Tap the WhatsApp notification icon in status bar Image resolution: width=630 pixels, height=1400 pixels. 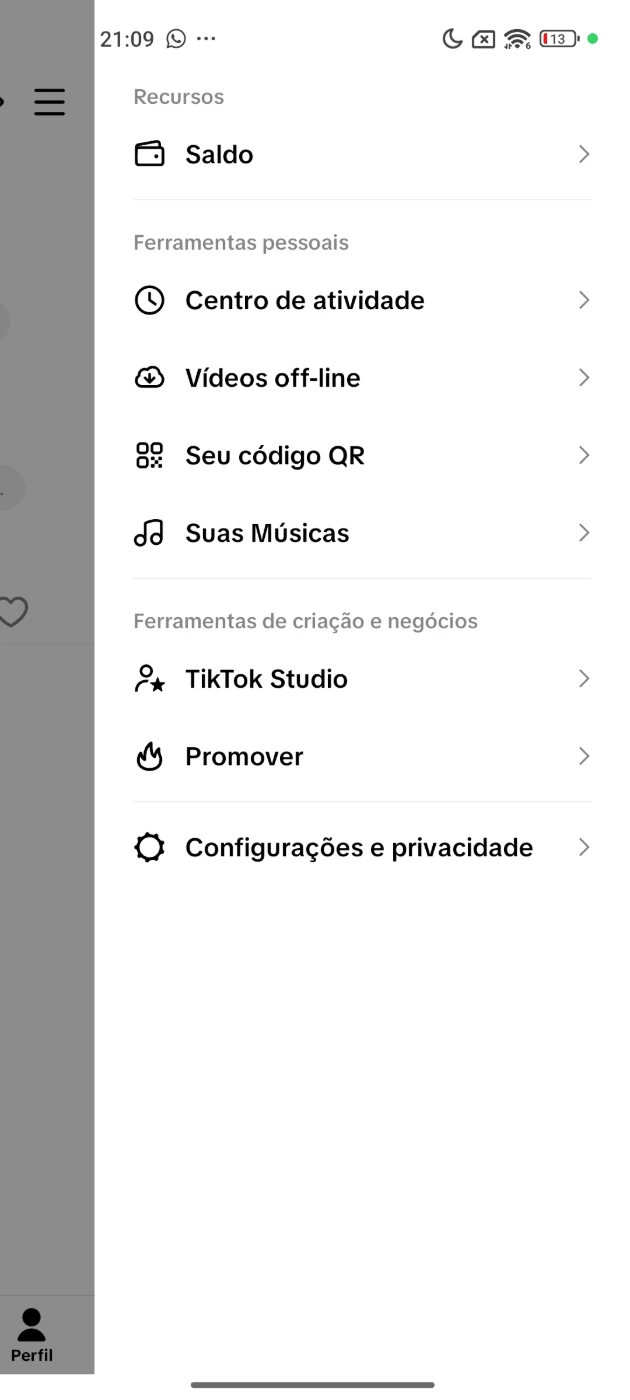pyautogui.click(x=177, y=39)
